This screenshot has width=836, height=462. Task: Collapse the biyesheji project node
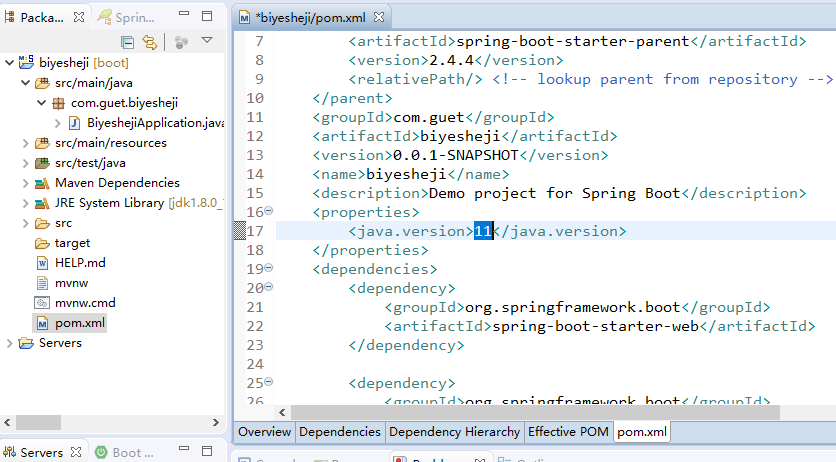9,63
